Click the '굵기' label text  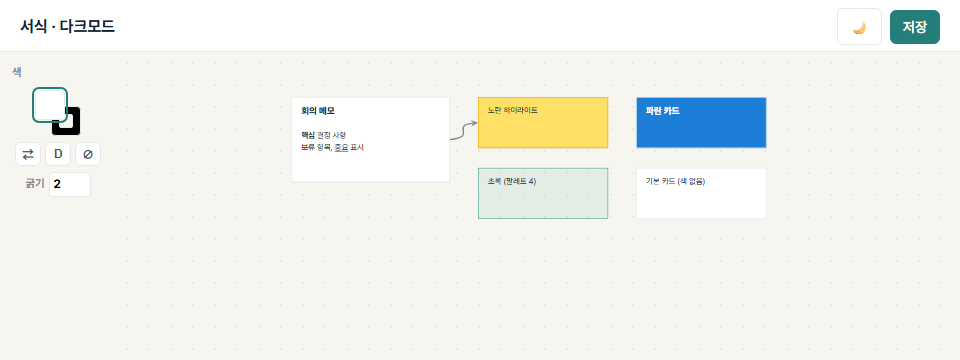pos(35,184)
